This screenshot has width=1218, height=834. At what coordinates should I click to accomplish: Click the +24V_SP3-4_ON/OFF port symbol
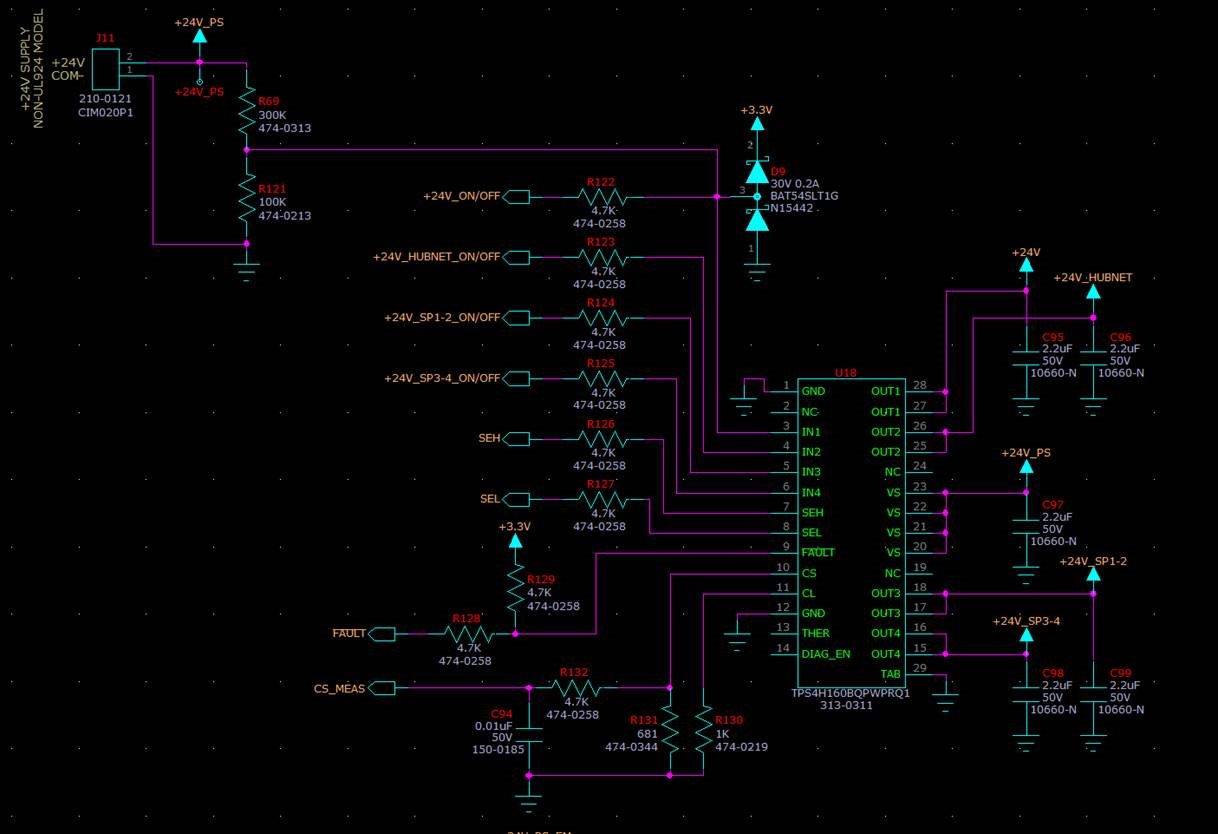[516, 378]
